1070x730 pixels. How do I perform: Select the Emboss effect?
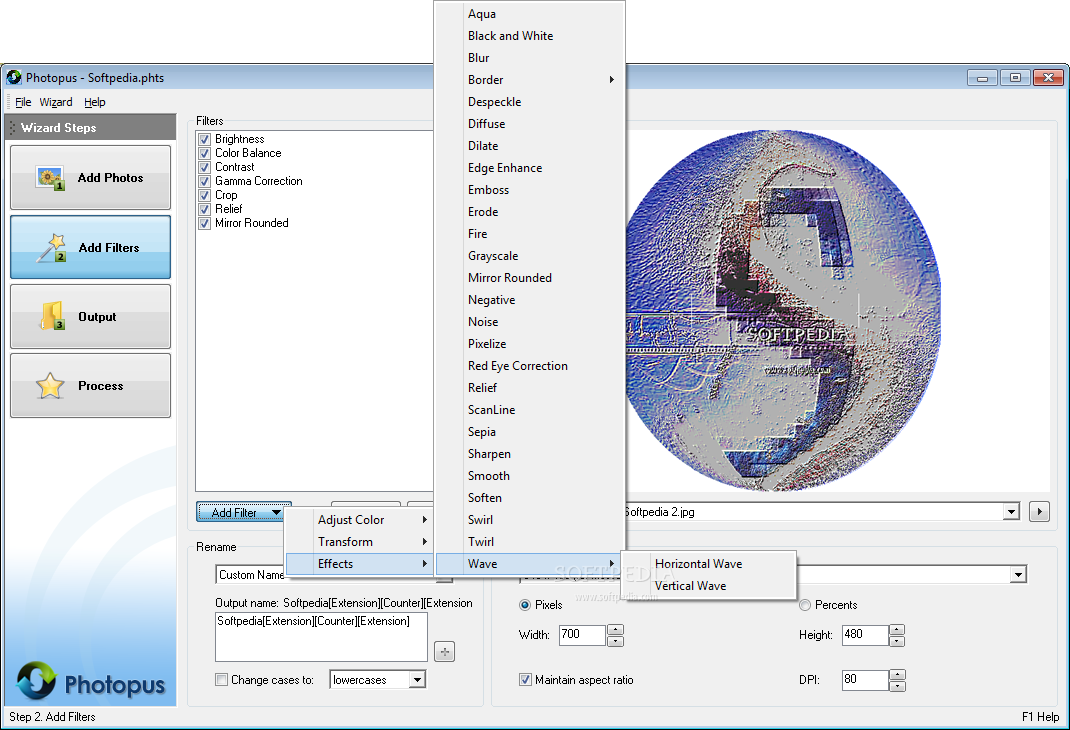tap(530, 190)
